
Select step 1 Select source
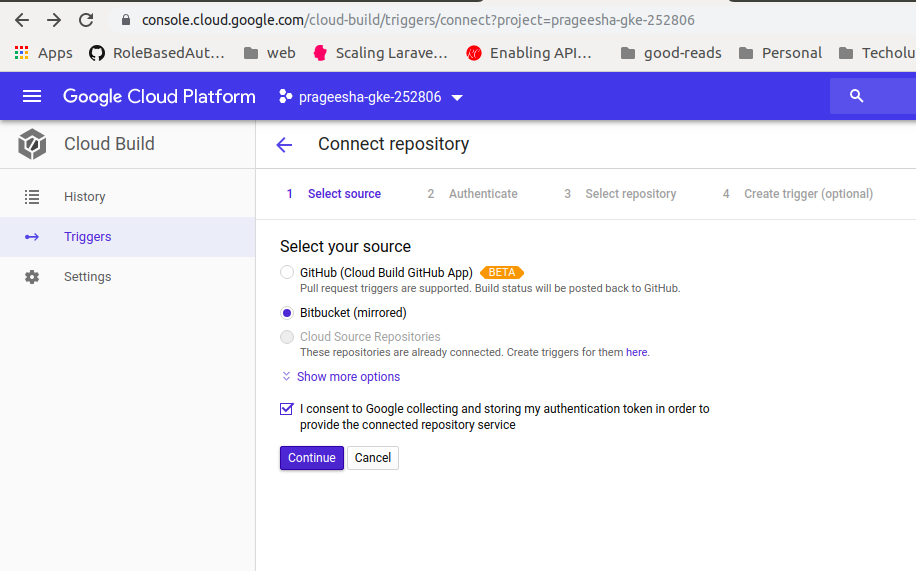(x=334, y=194)
